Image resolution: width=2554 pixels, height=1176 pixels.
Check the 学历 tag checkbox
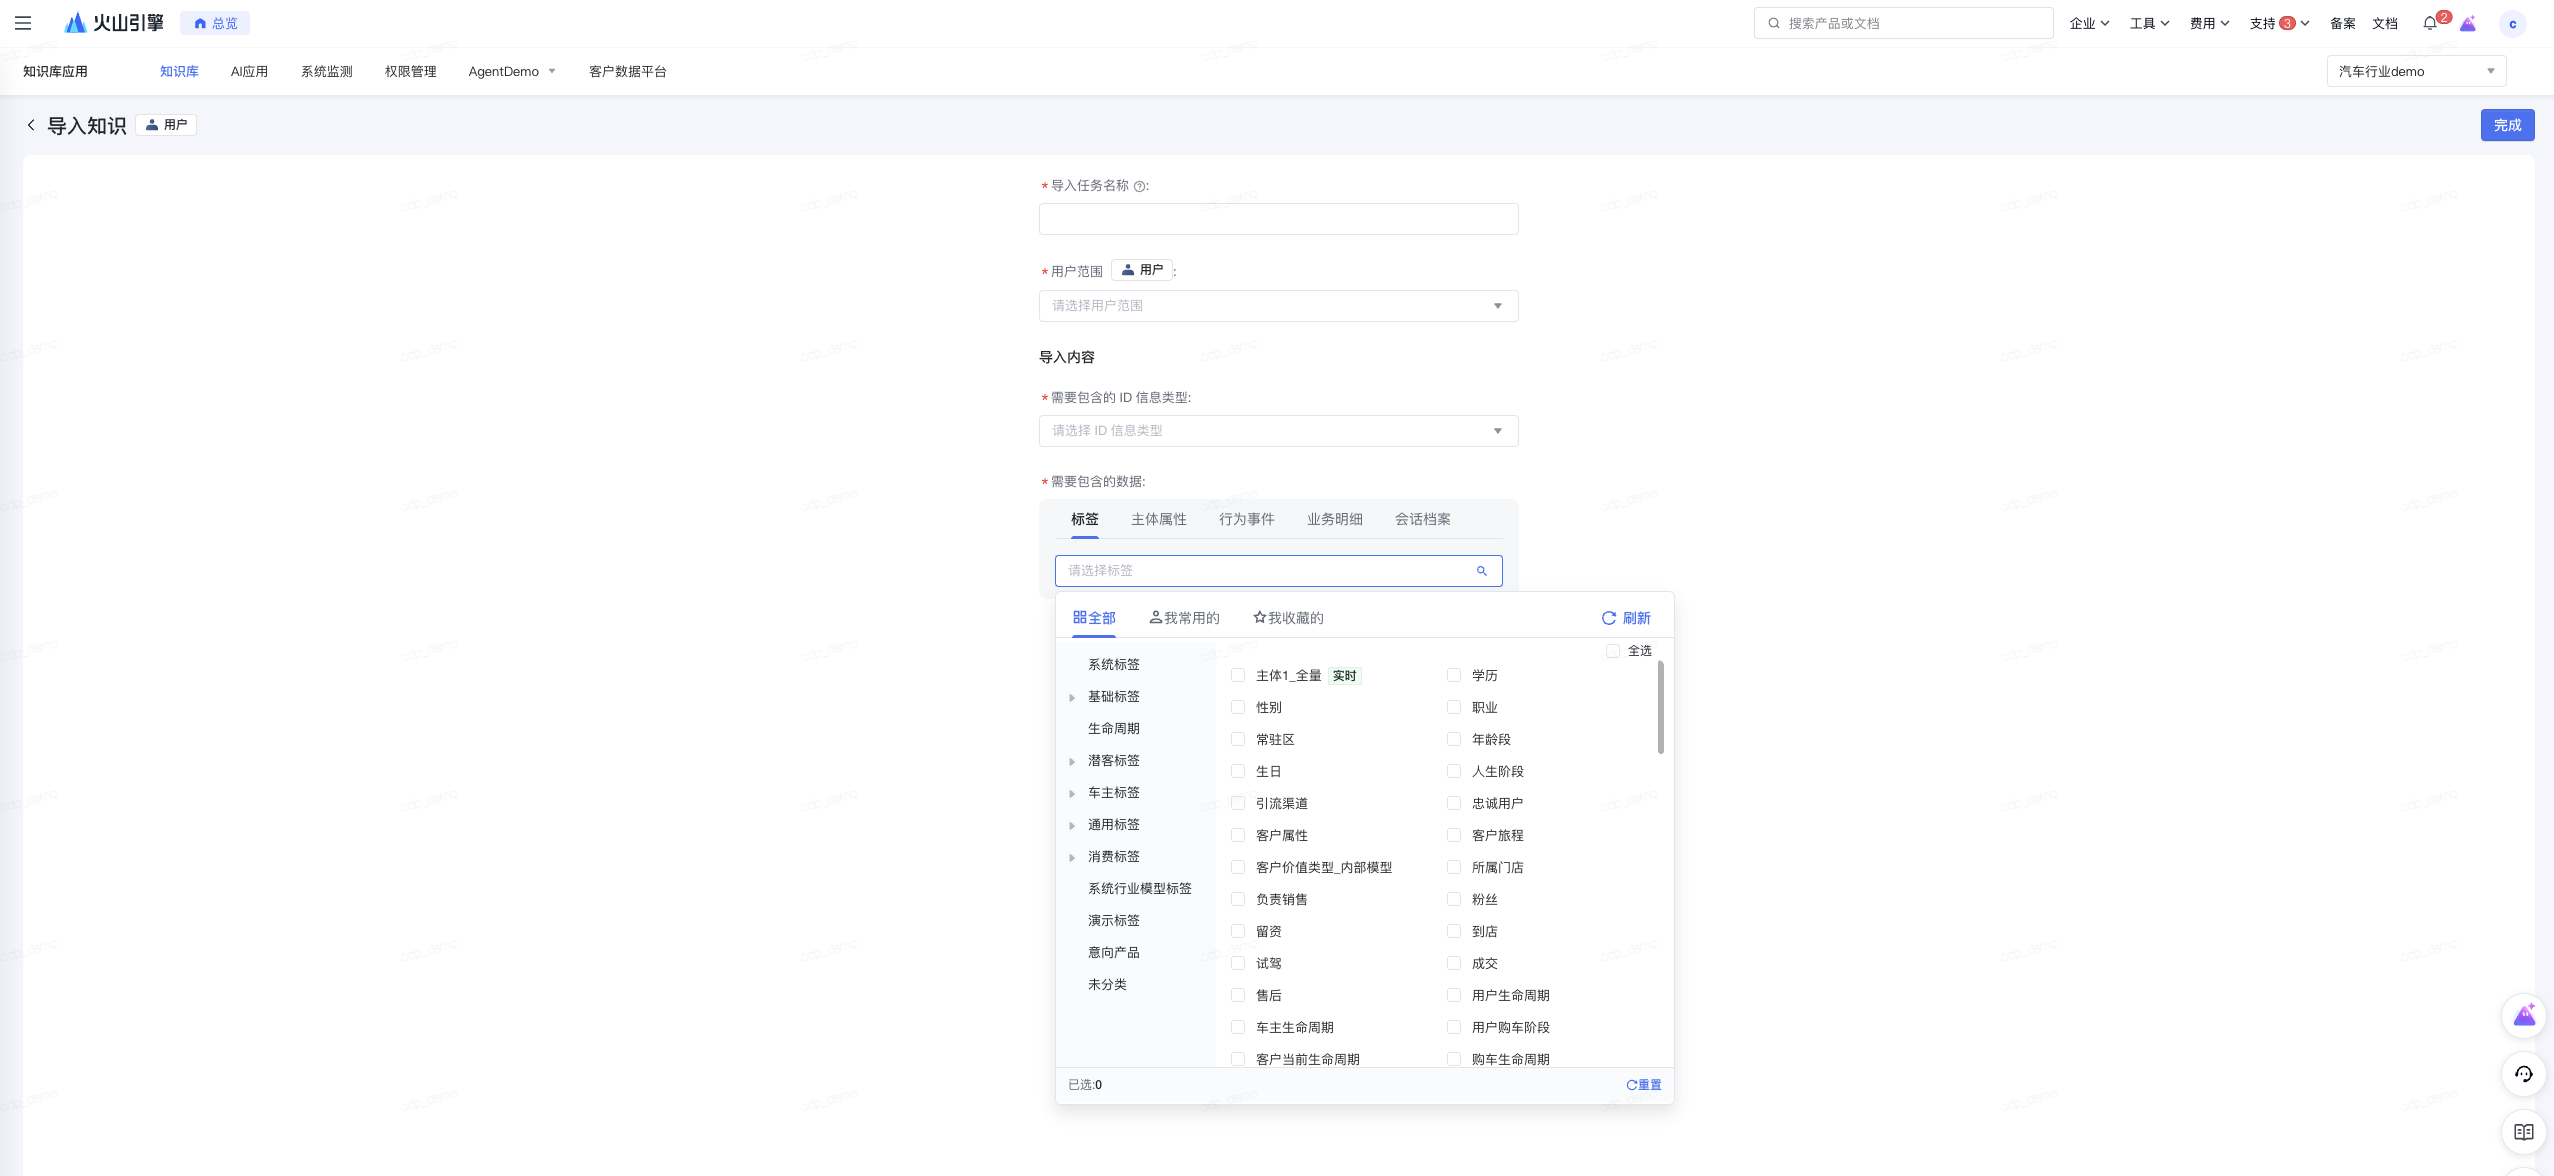pyautogui.click(x=1454, y=675)
